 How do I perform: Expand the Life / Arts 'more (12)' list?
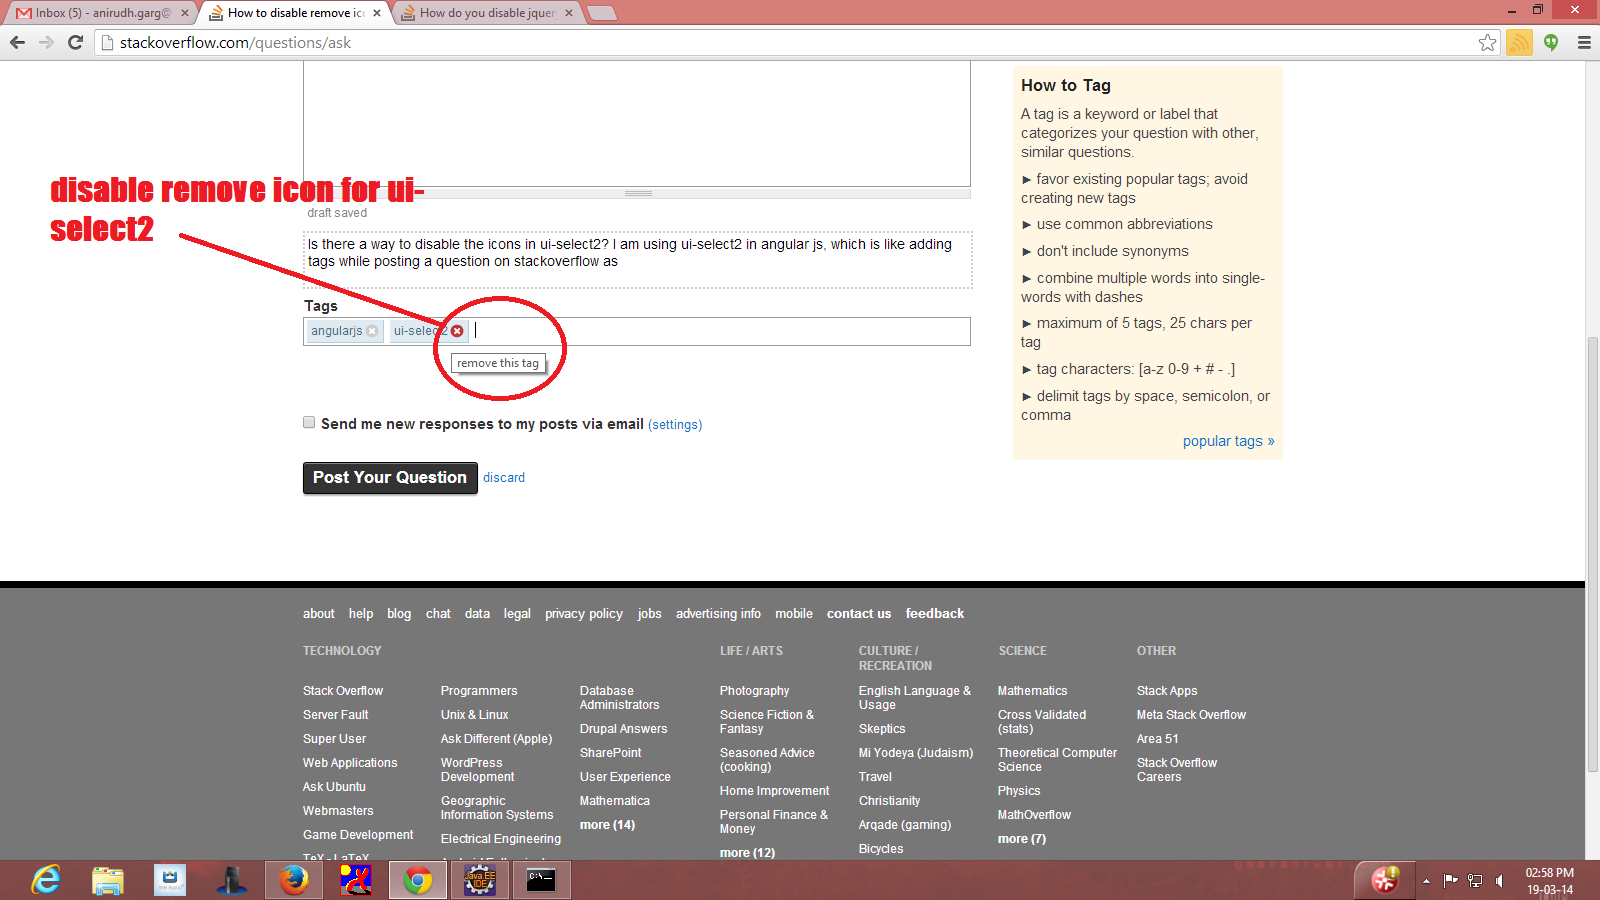747,853
